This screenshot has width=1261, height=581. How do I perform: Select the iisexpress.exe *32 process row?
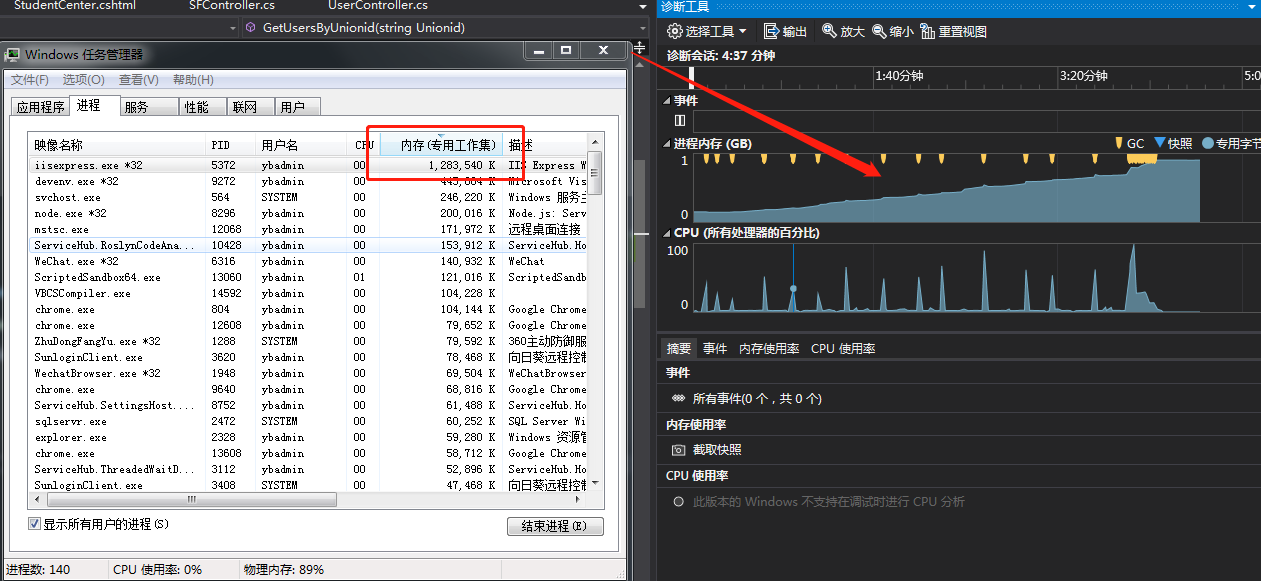(308, 165)
